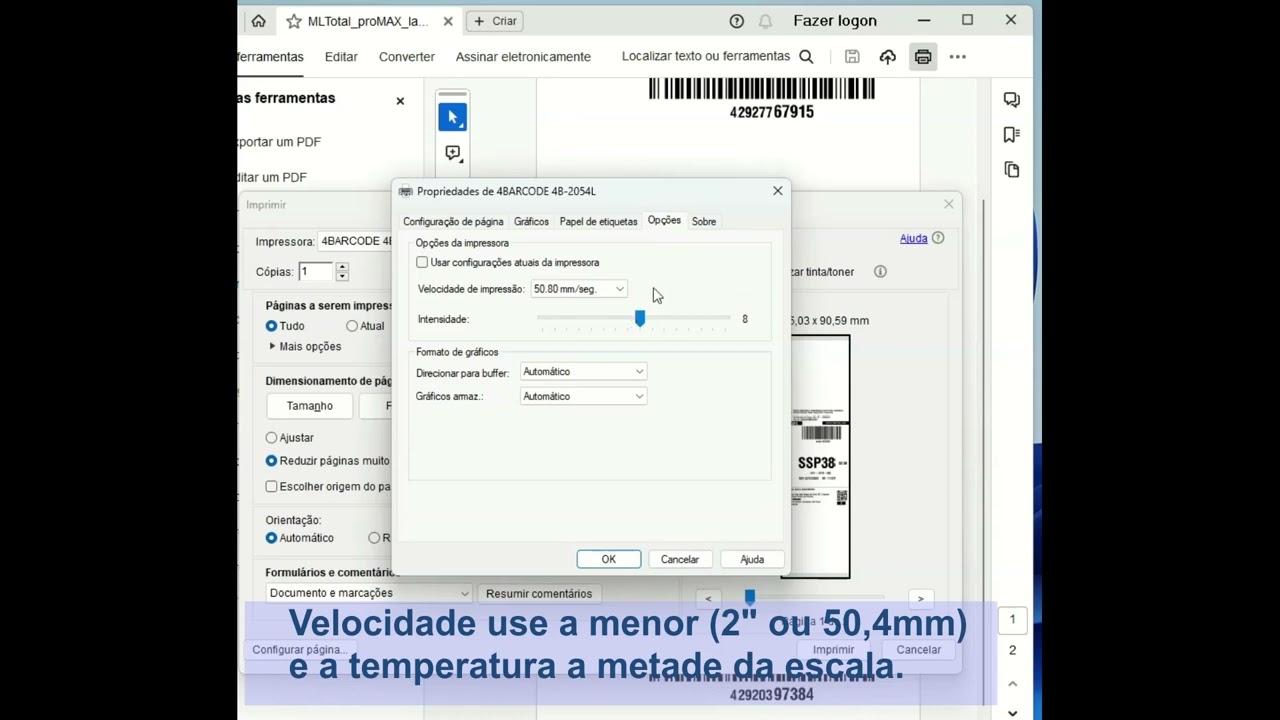Click the printer icon in toolbar

[x=923, y=57]
